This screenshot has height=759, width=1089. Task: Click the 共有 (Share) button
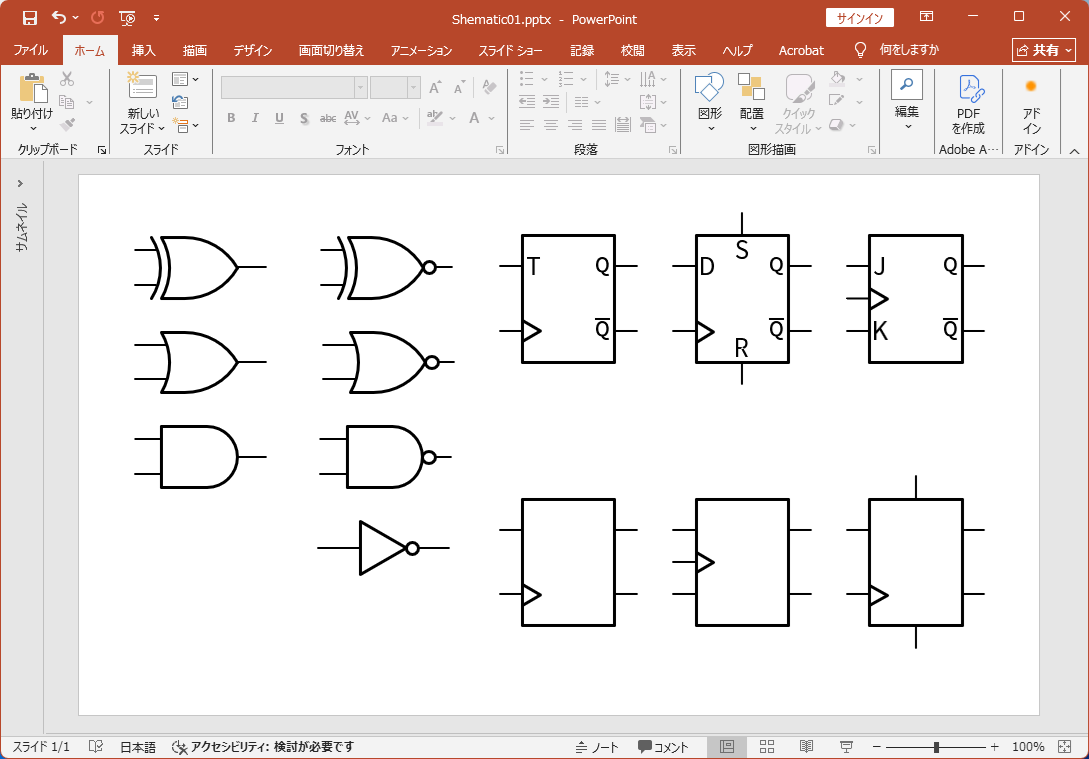point(1043,50)
